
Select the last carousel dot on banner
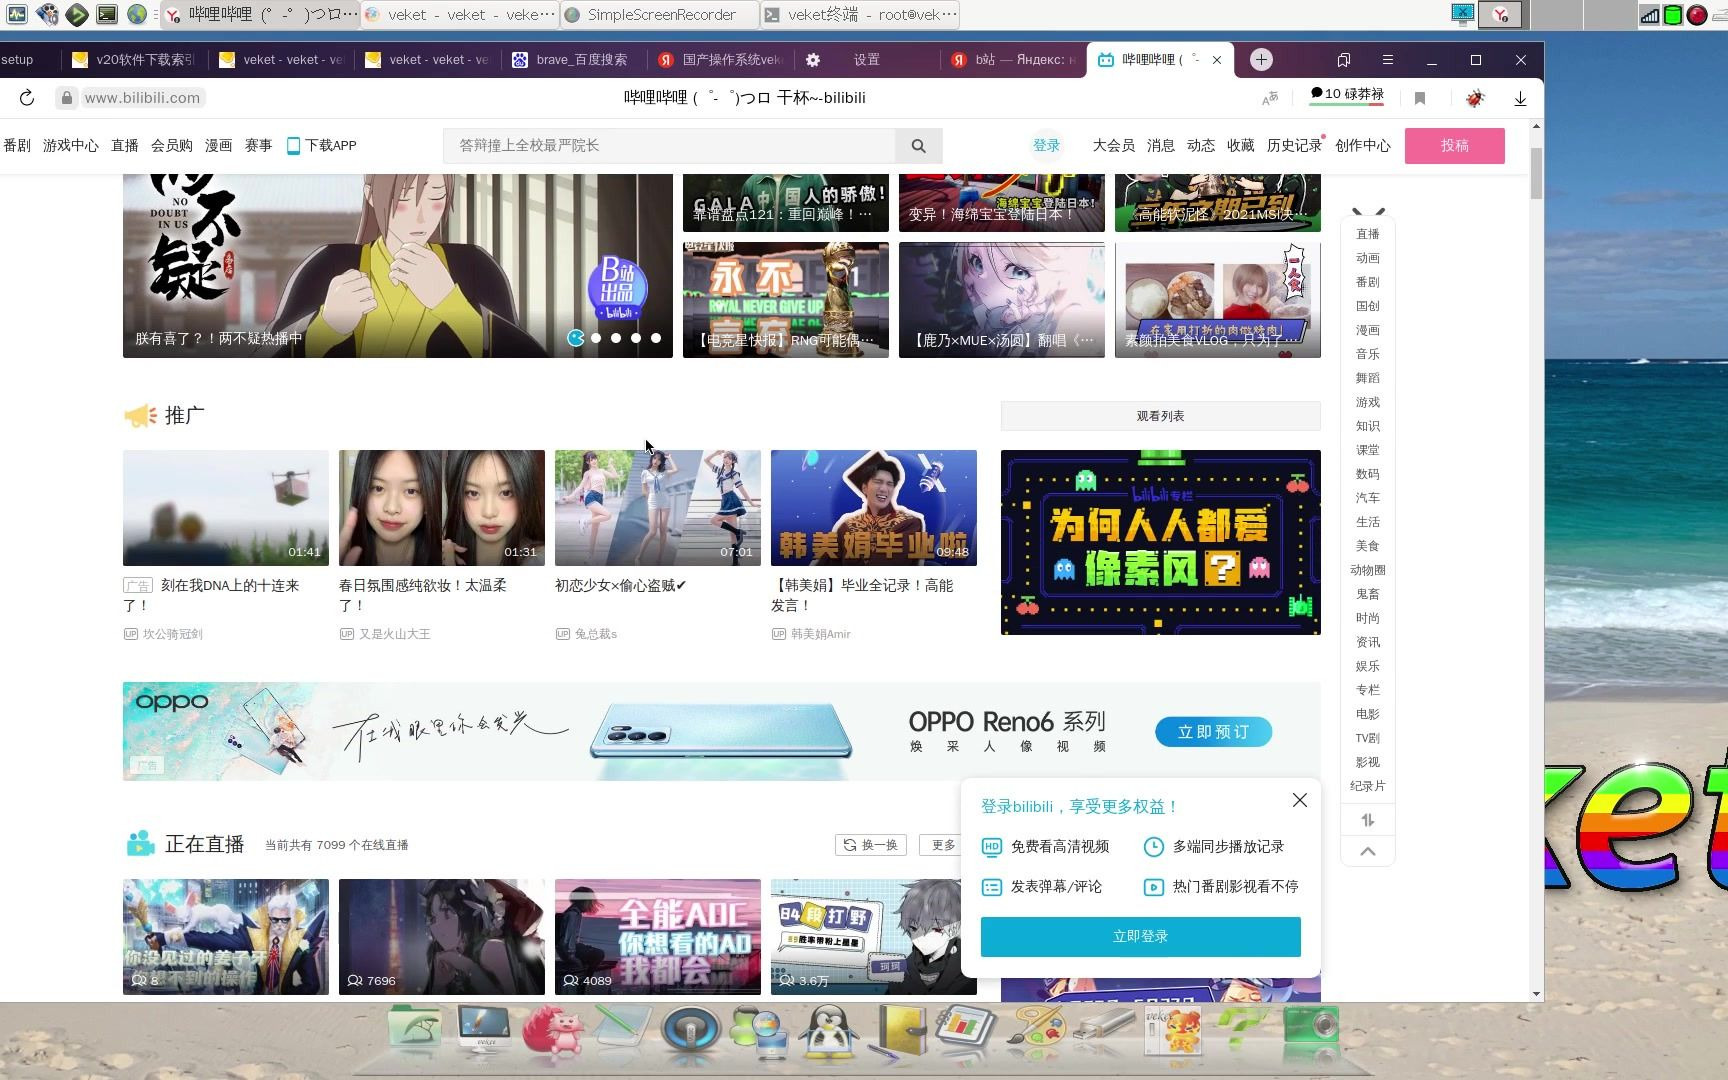[x=656, y=338]
